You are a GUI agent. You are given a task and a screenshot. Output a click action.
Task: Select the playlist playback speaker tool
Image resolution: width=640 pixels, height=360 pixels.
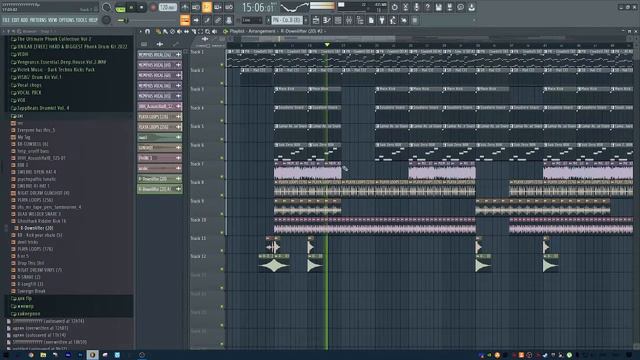pos(214,31)
